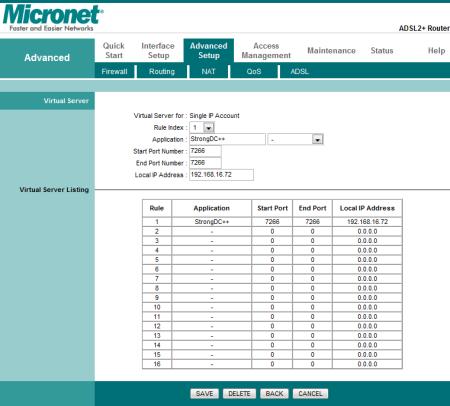The height and width of the screenshot is (406, 450).
Task: Click the Advanced section title
Action: (x=47, y=58)
